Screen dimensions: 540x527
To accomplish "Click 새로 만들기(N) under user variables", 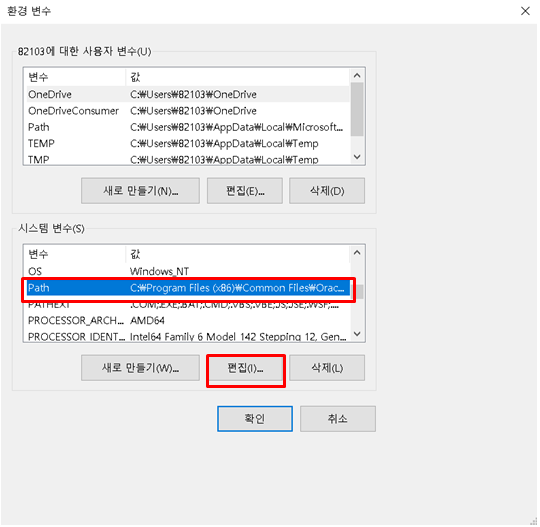I will click(x=140, y=190).
